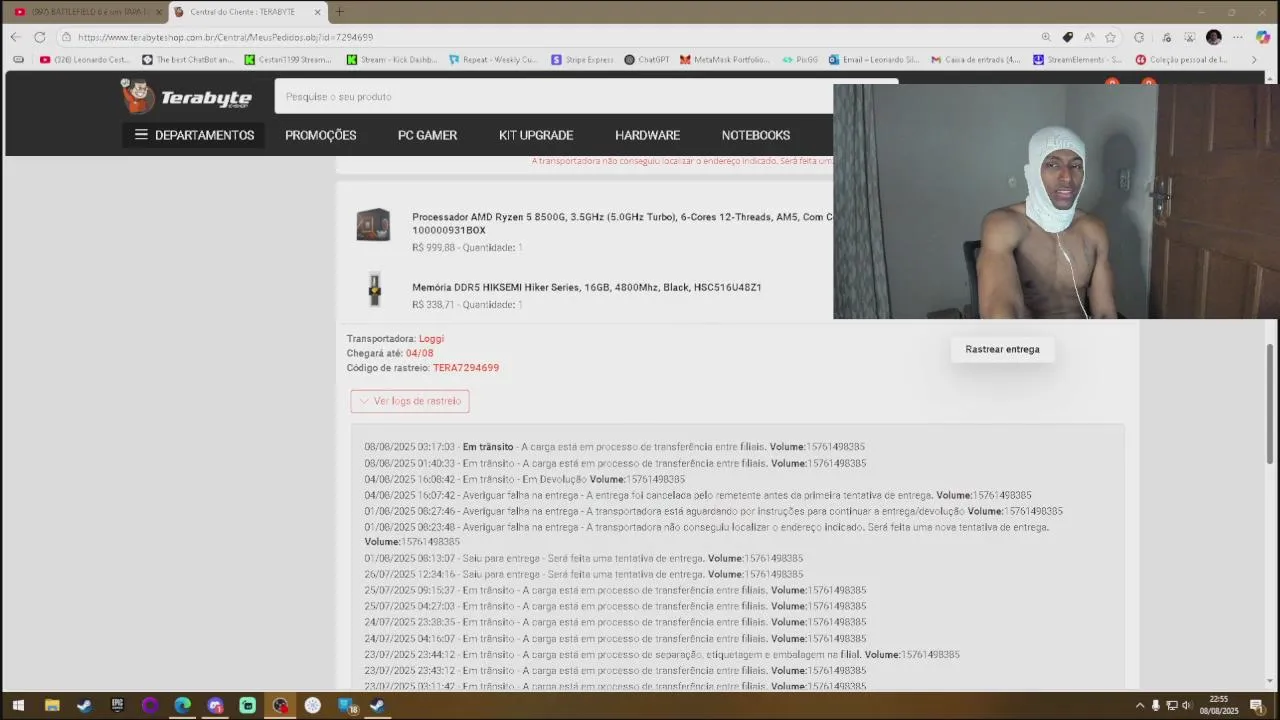Open the KIT UPGRADE menu item
The width and height of the screenshot is (1280, 720).
tap(536, 135)
